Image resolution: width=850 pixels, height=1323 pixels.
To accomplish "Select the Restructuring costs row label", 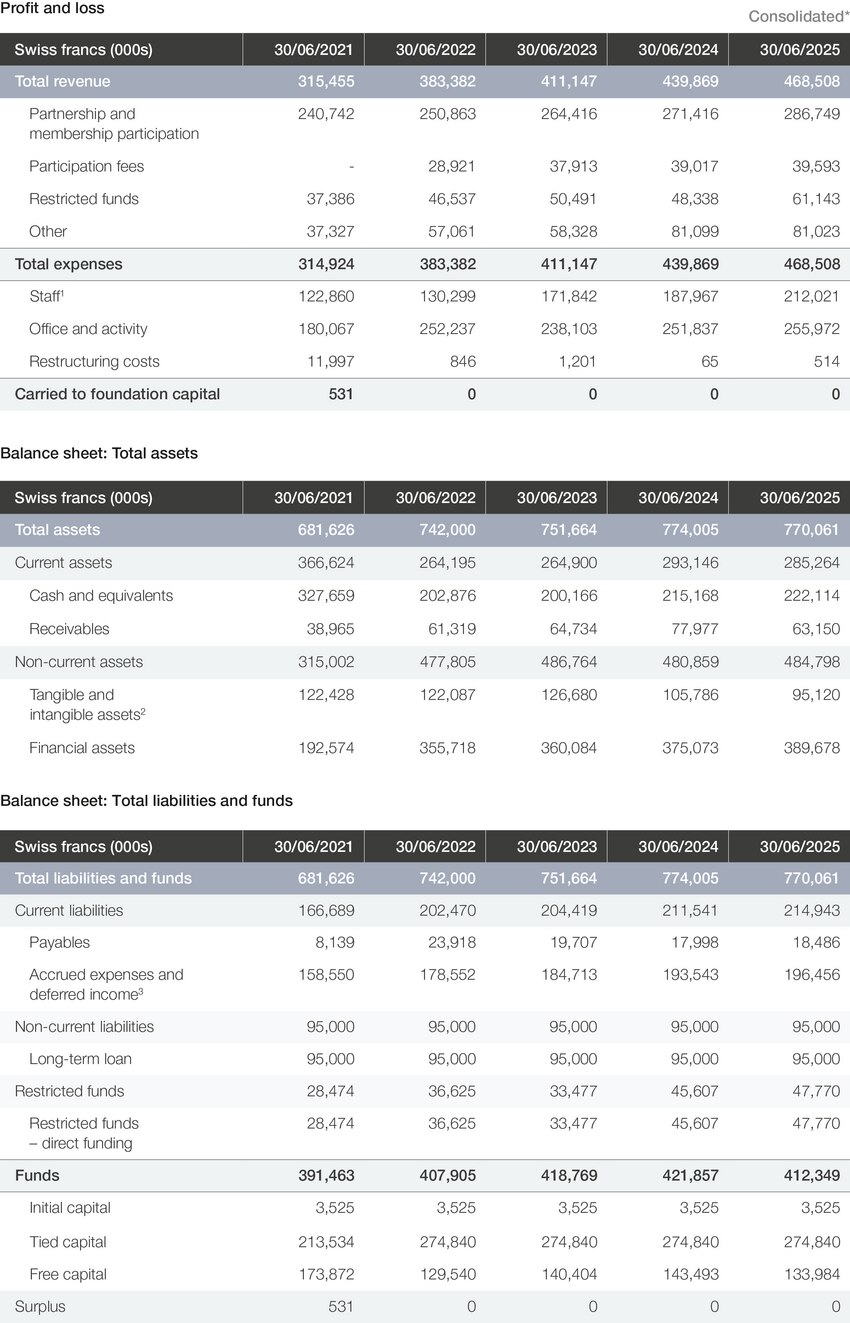I will point(94,361).
